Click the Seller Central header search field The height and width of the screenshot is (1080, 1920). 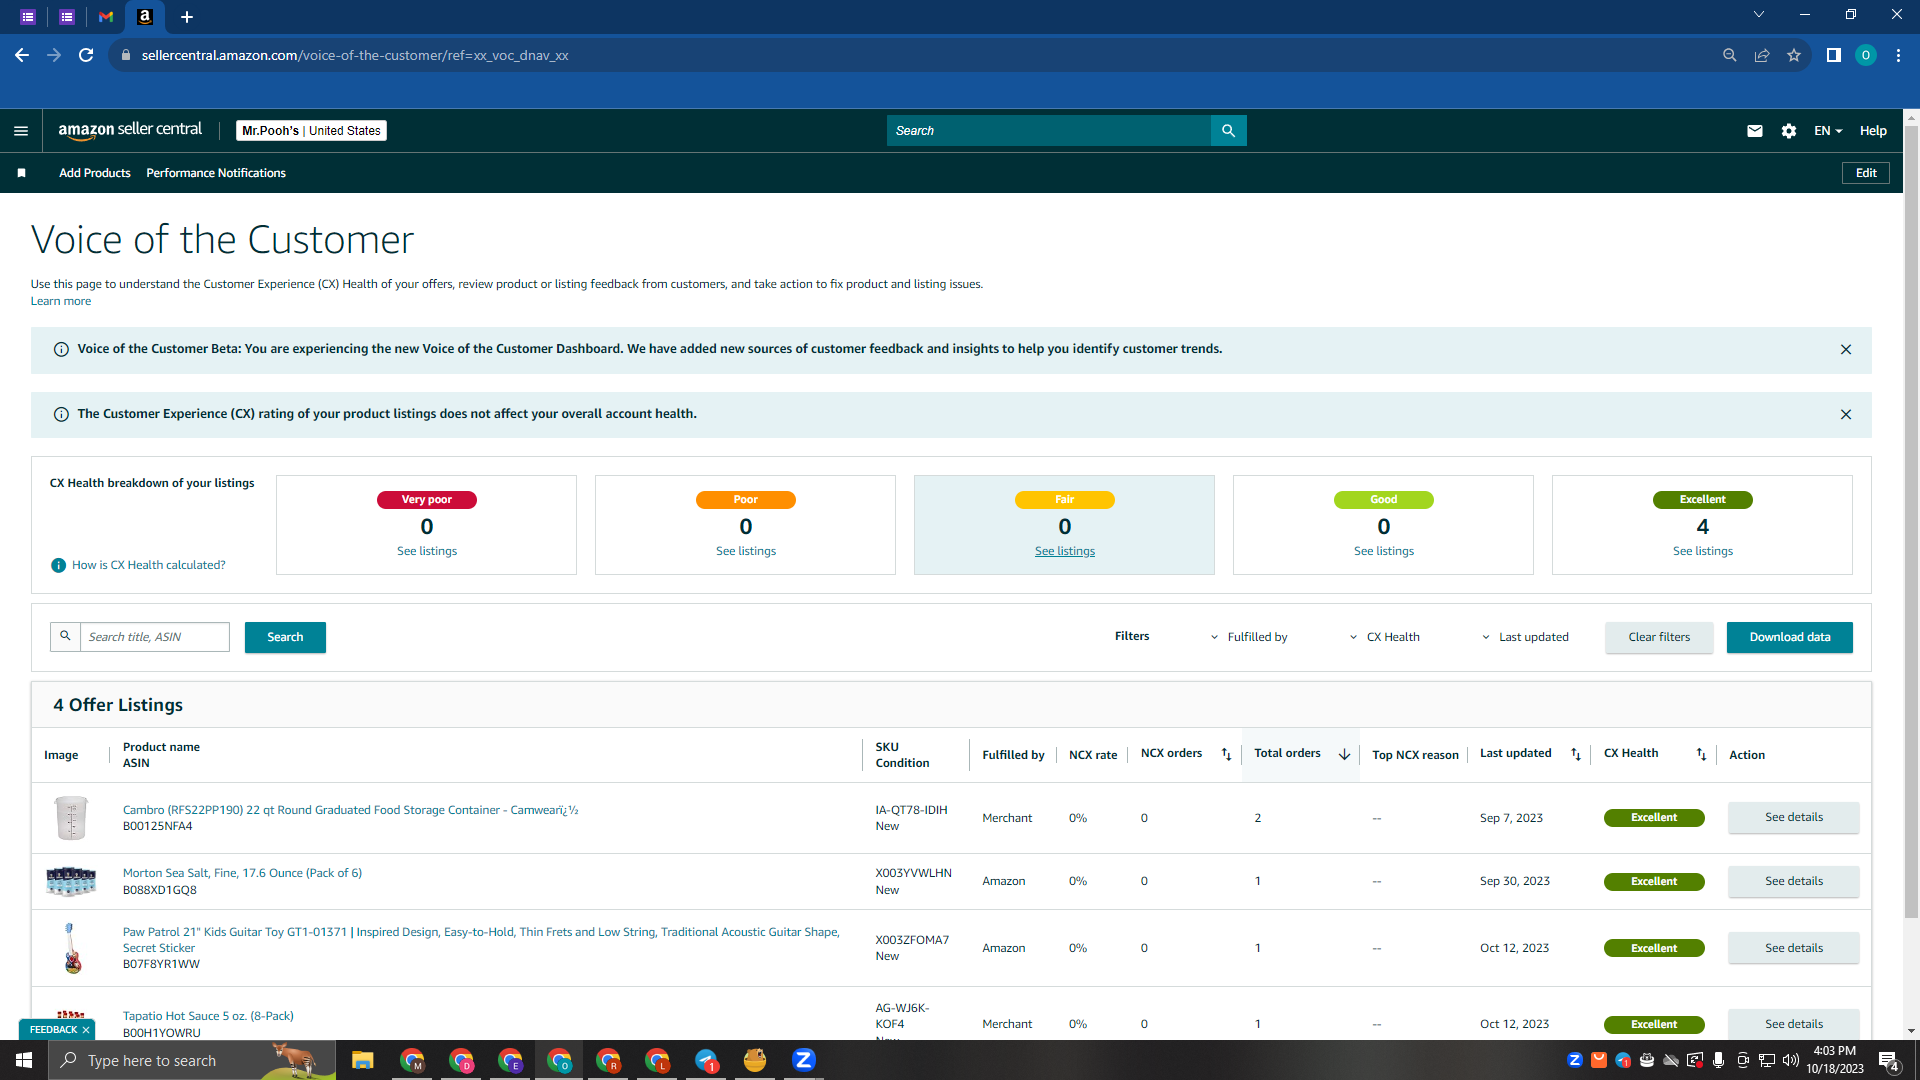[1048, 131]
